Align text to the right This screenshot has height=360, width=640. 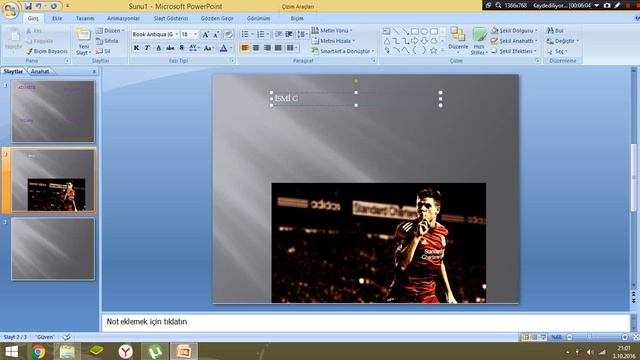point(267,48)
